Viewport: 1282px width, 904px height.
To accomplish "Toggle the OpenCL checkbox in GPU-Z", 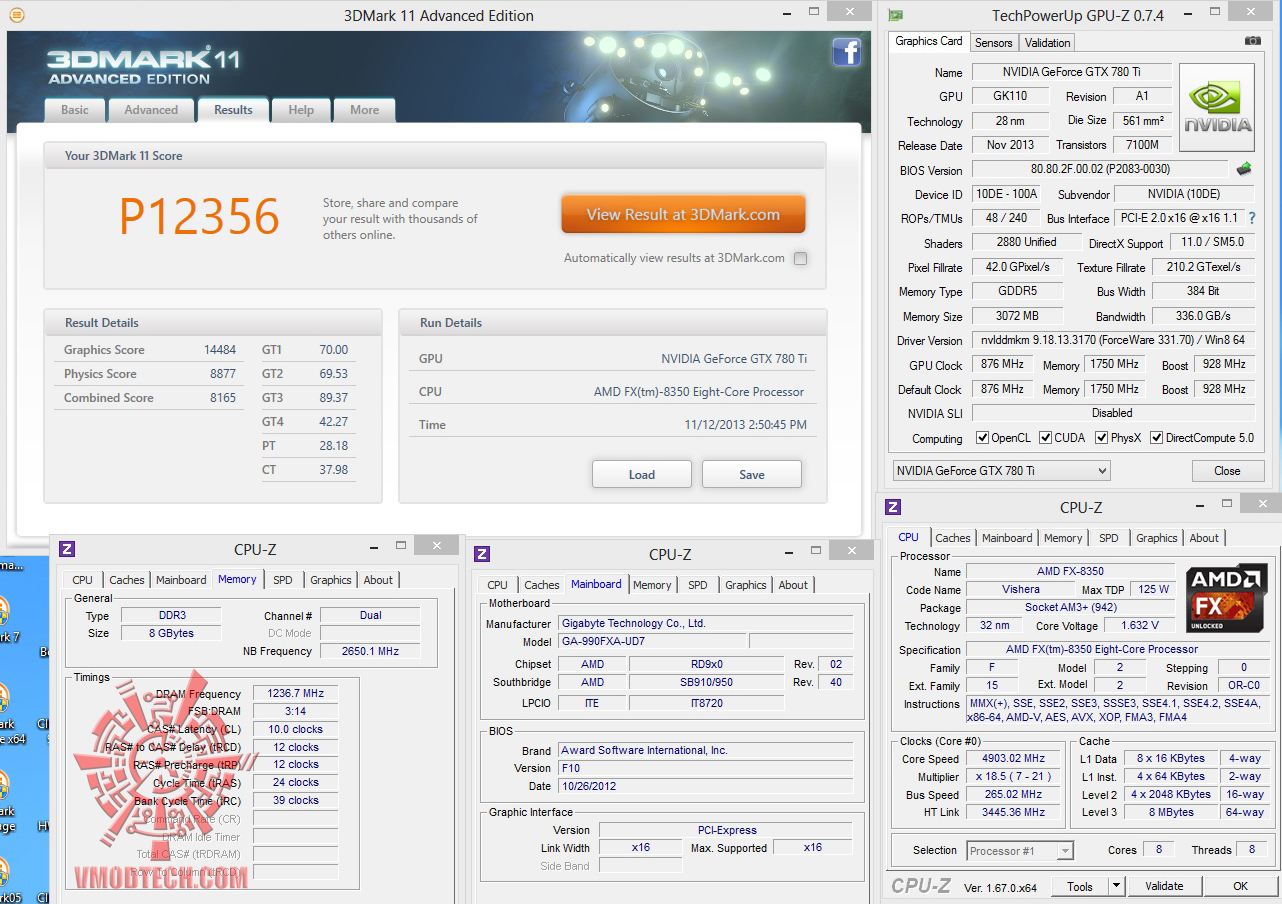I will (x=983, y=438).
